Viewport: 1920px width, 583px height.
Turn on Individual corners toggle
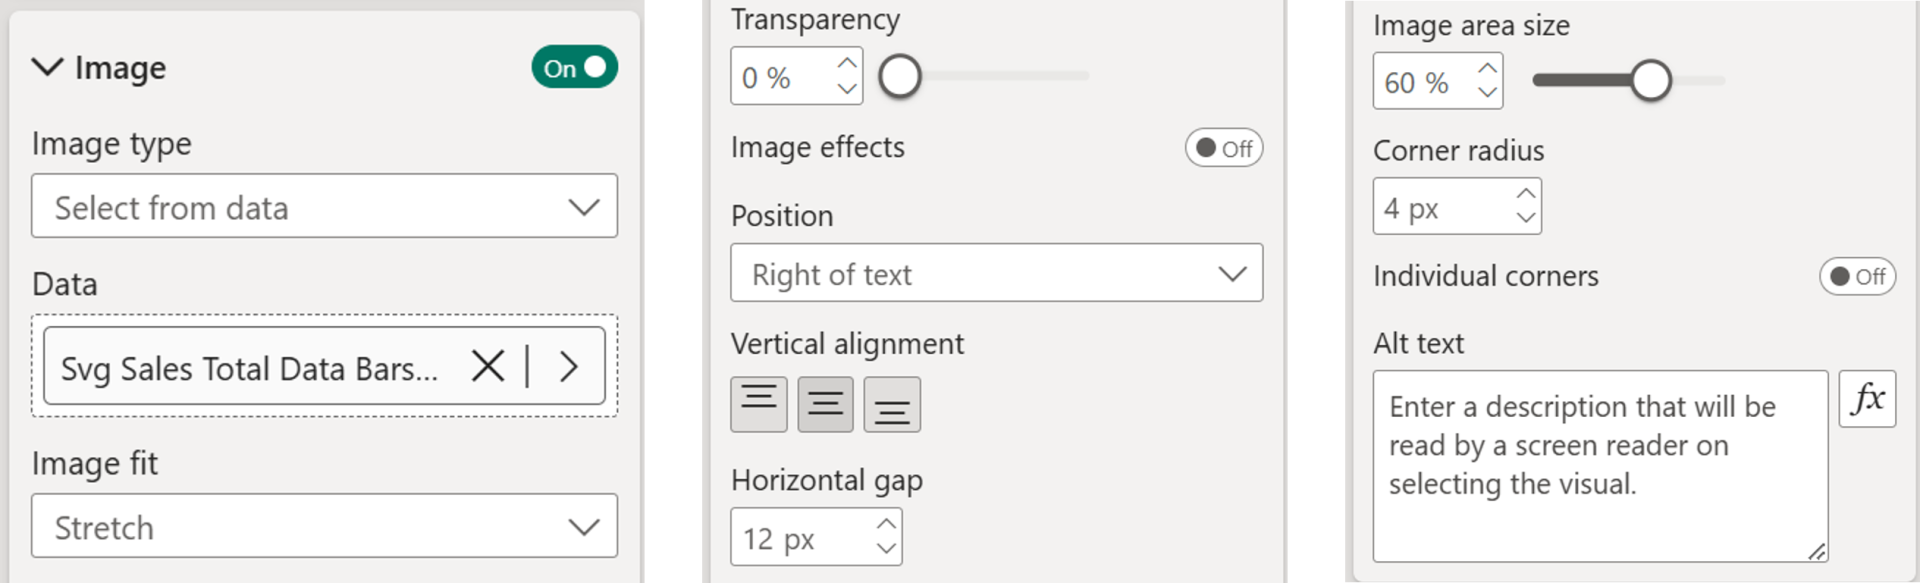(x=1857, y=276)
